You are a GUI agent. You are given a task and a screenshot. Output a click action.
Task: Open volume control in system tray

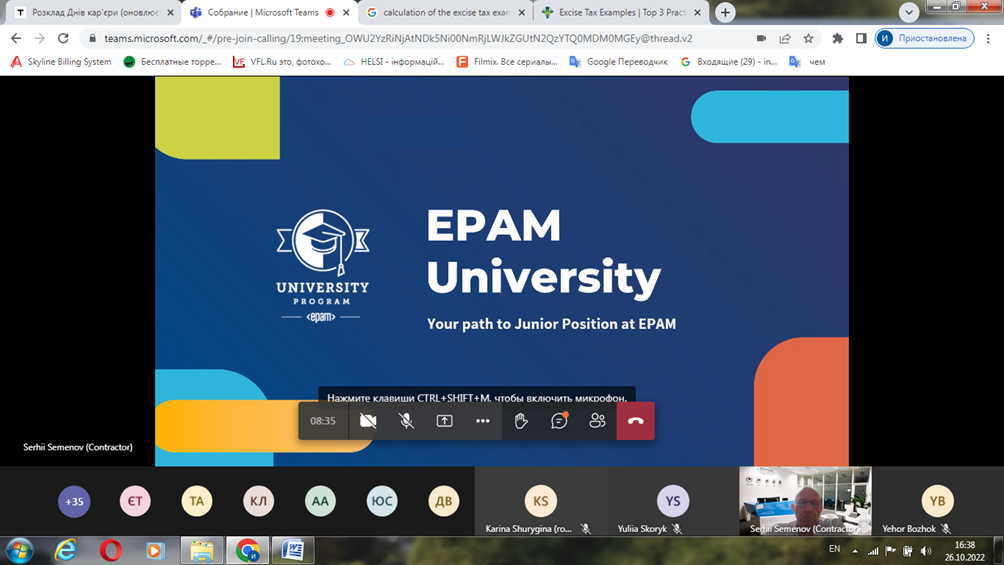coord(926,551)
